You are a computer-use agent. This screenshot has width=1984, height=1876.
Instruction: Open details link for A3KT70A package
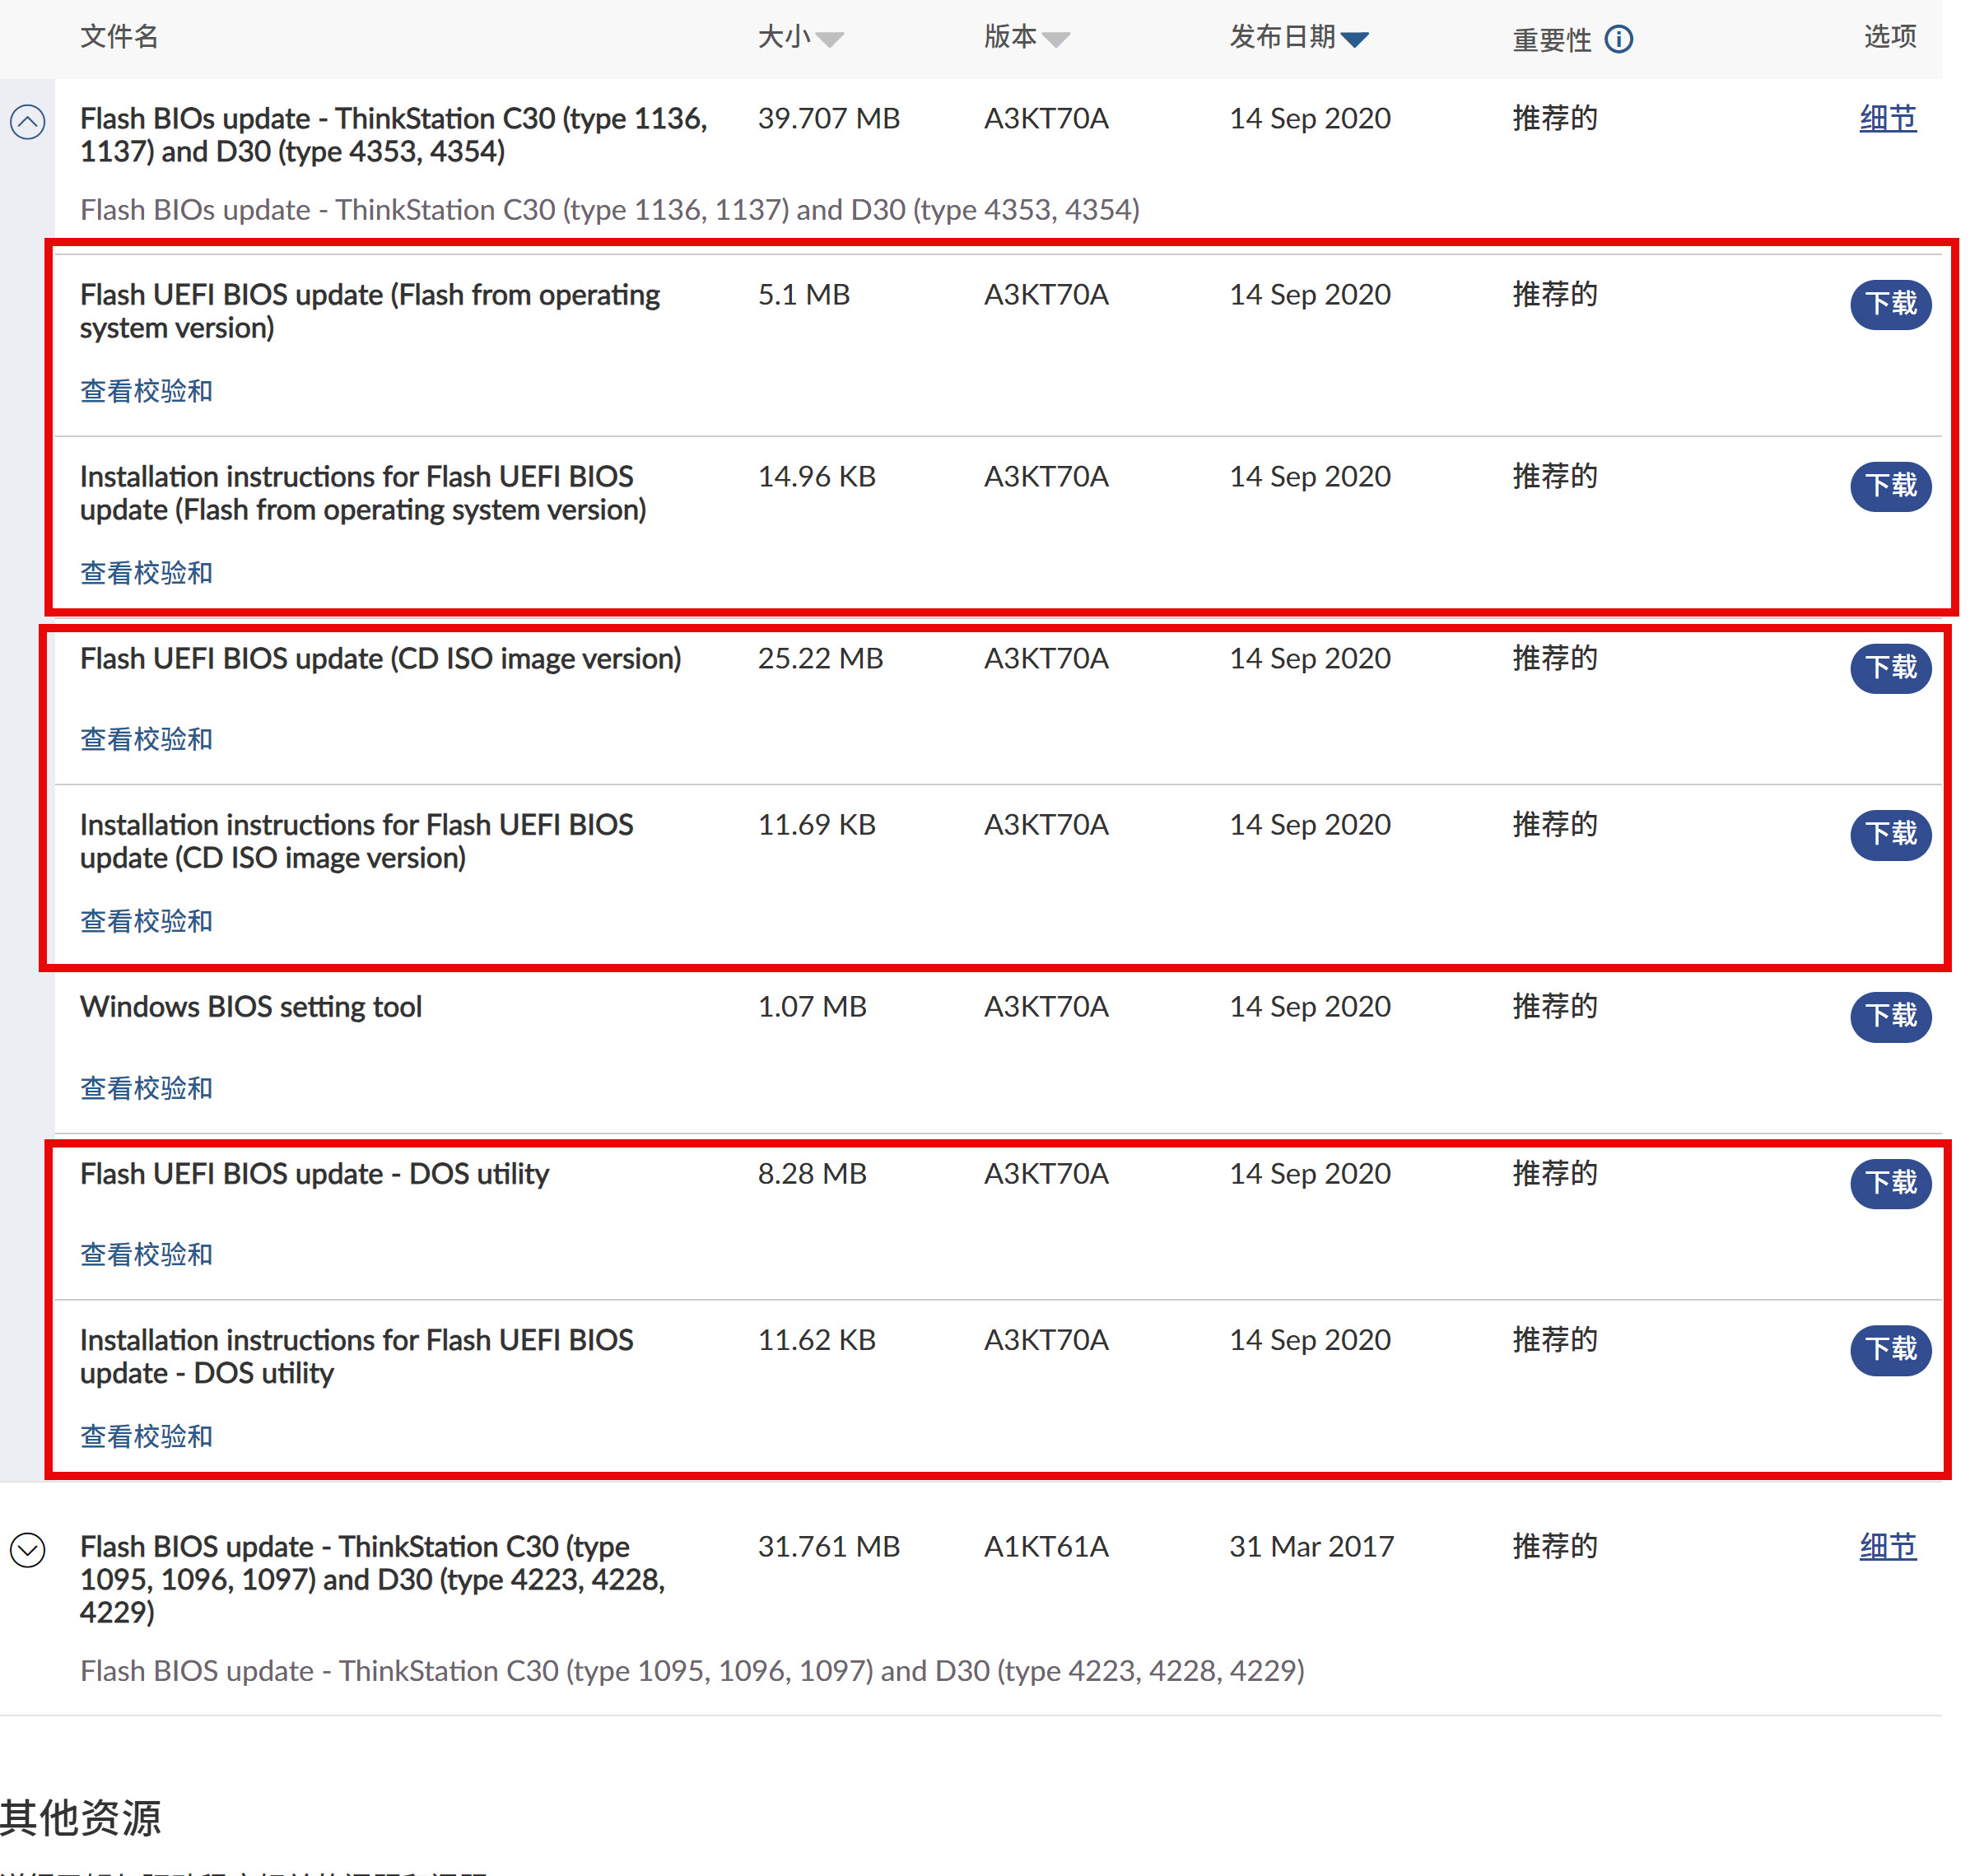1887,118
